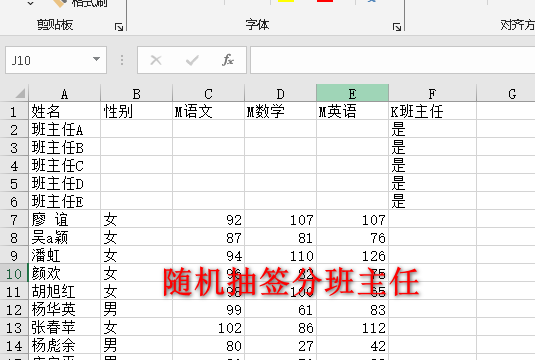This screenshot has height=360, width=535.
Task: Select row 4 header
Action: (14, 165)
